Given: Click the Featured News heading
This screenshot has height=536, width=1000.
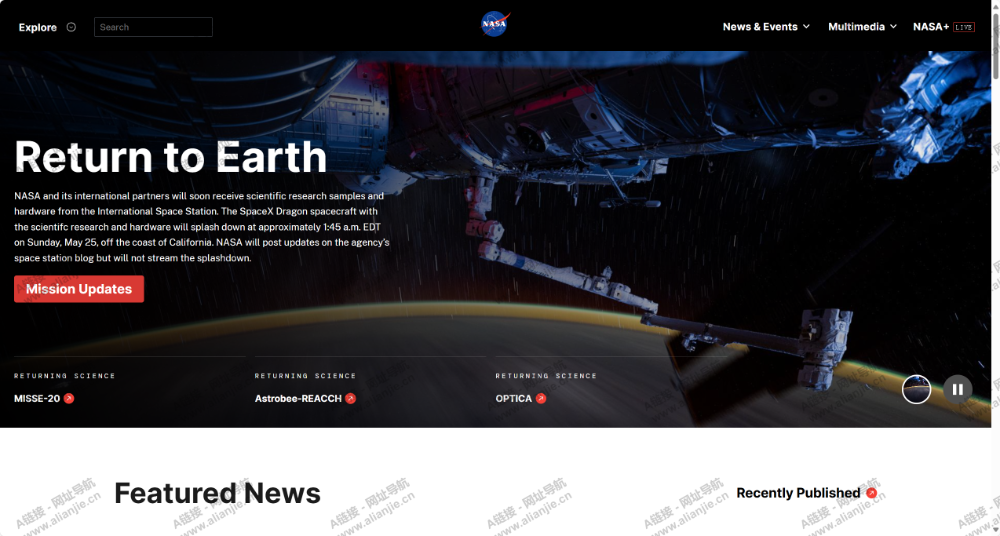Looking at the screenshot, I should [217, 493].
